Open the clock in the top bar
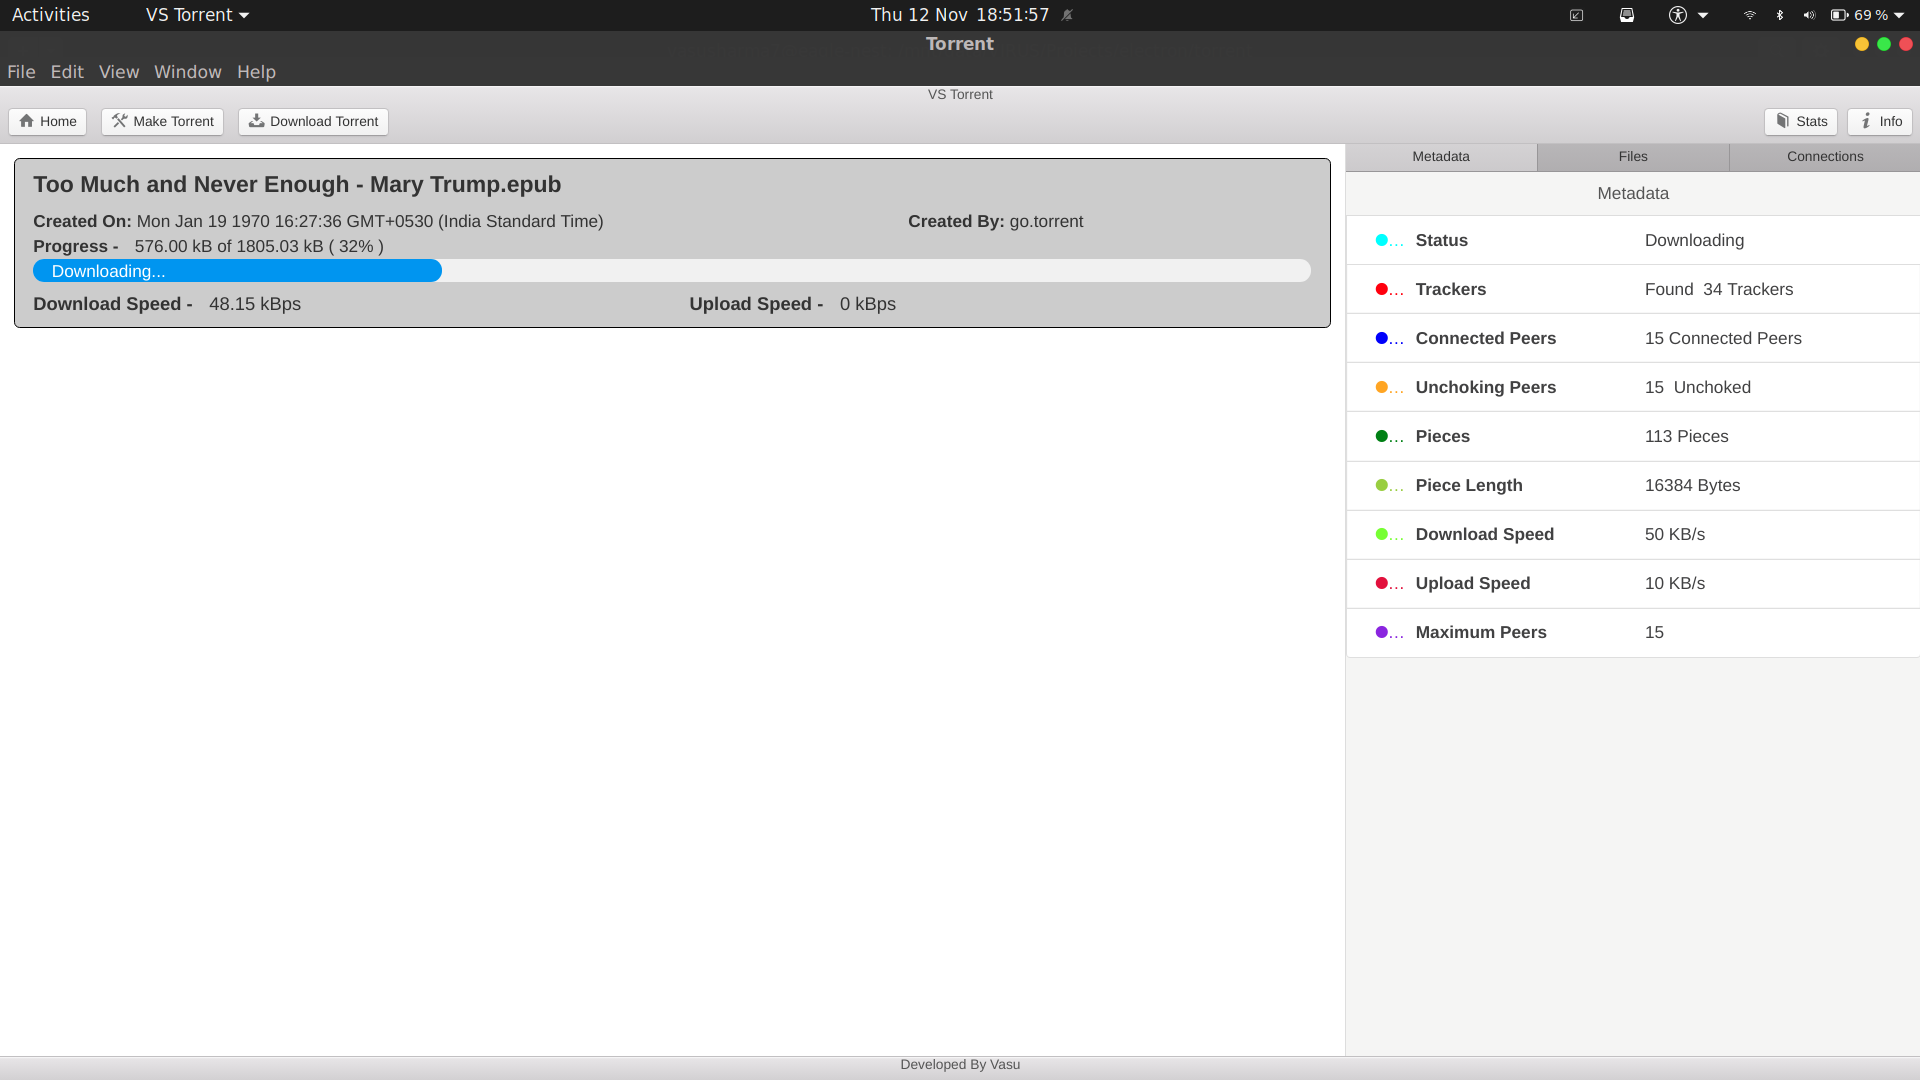Viewport: 1920px width, 1080px height. click(x=959, y=15)
